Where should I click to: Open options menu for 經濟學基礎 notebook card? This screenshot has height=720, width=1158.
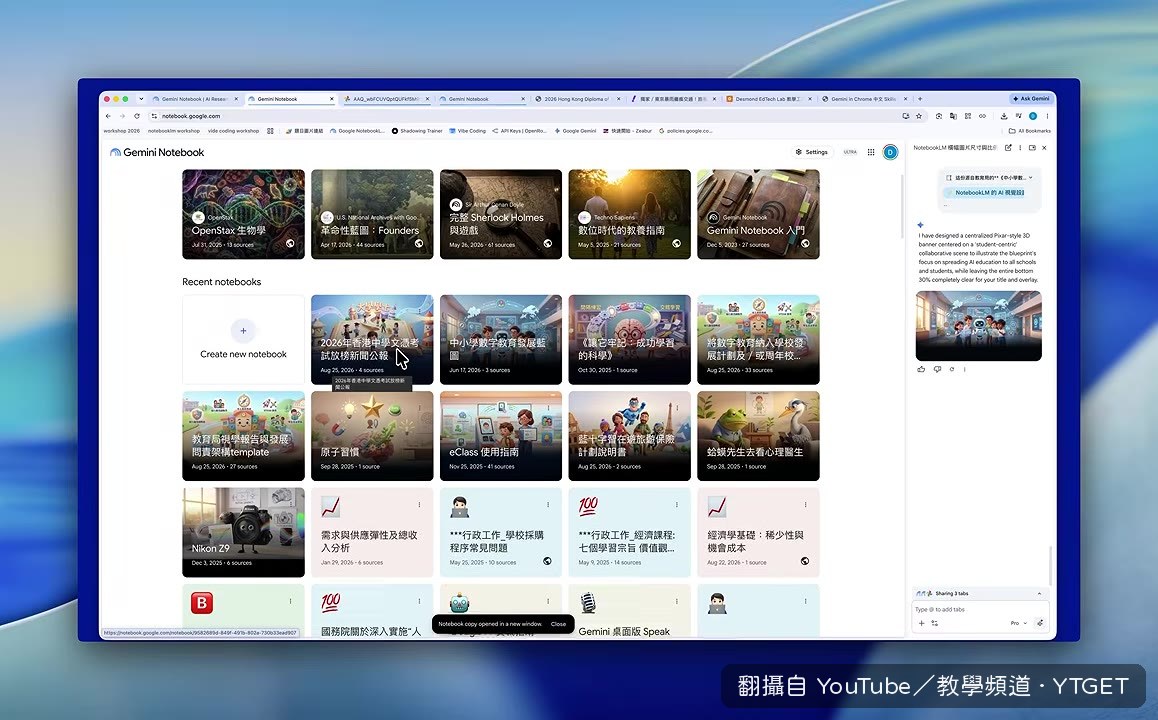click(806, 505)
